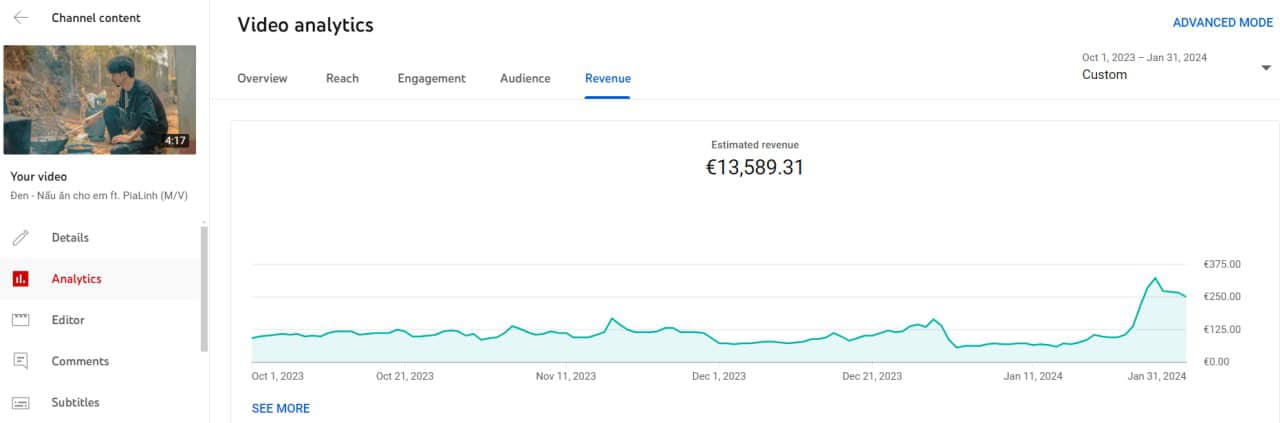Click the back arrow beside Channel content

21,18
